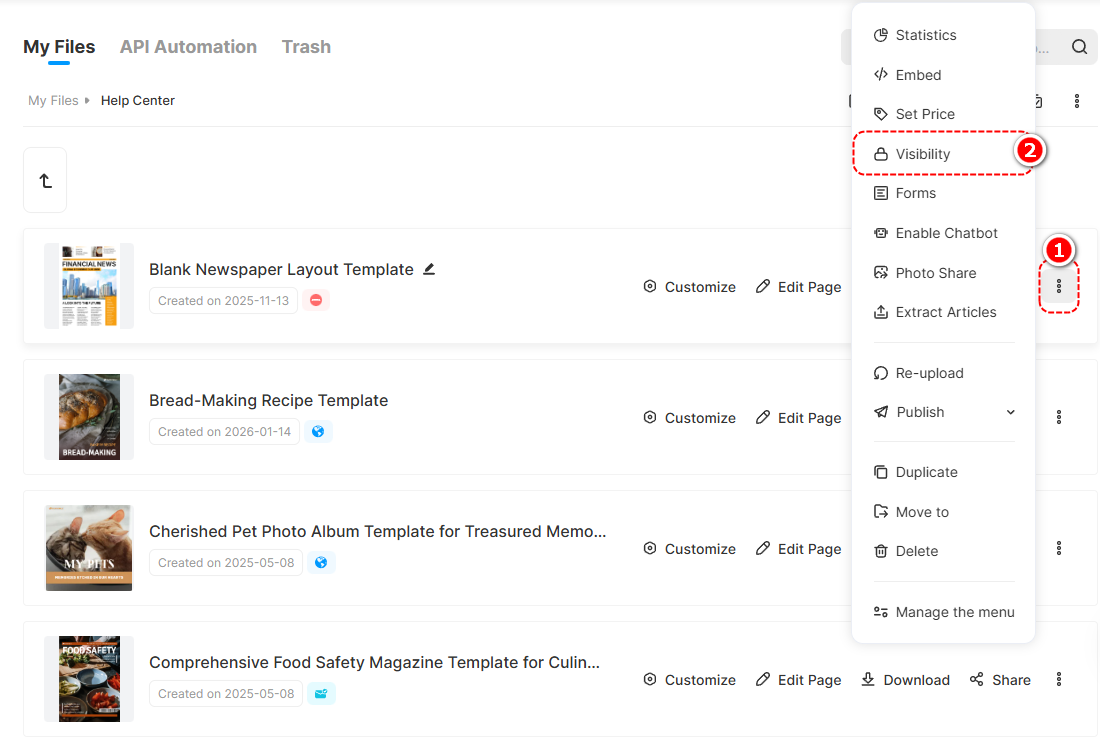Screen dimensions: 1100x742
Task: Click the rename pencil icon beside Blank Newspaper title
Action: click(x=429, y=269)
